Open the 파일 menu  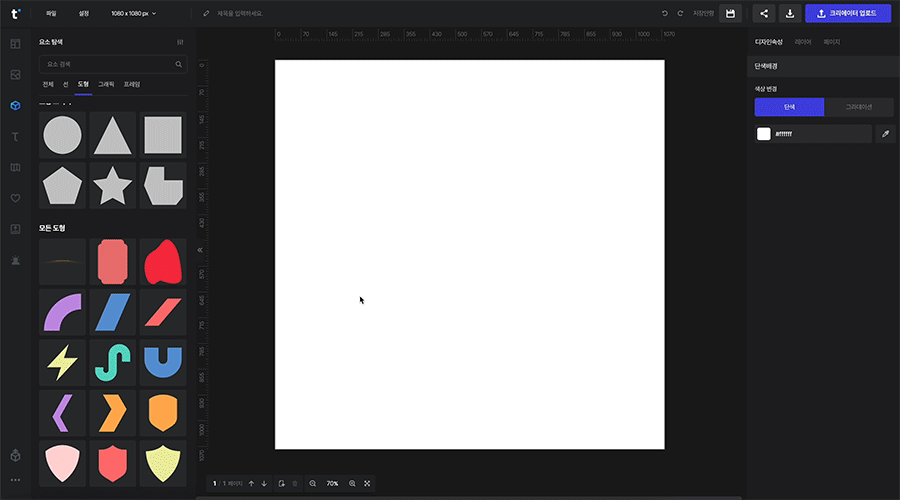click(51, 14)
